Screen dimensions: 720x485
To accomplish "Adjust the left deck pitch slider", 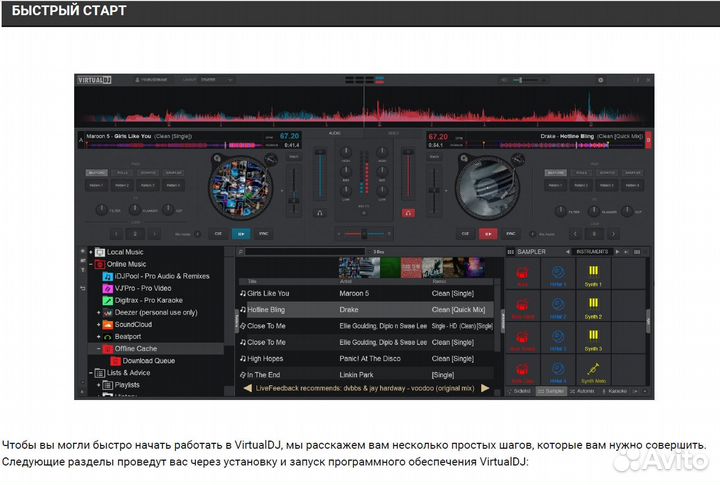I will 293,200.
